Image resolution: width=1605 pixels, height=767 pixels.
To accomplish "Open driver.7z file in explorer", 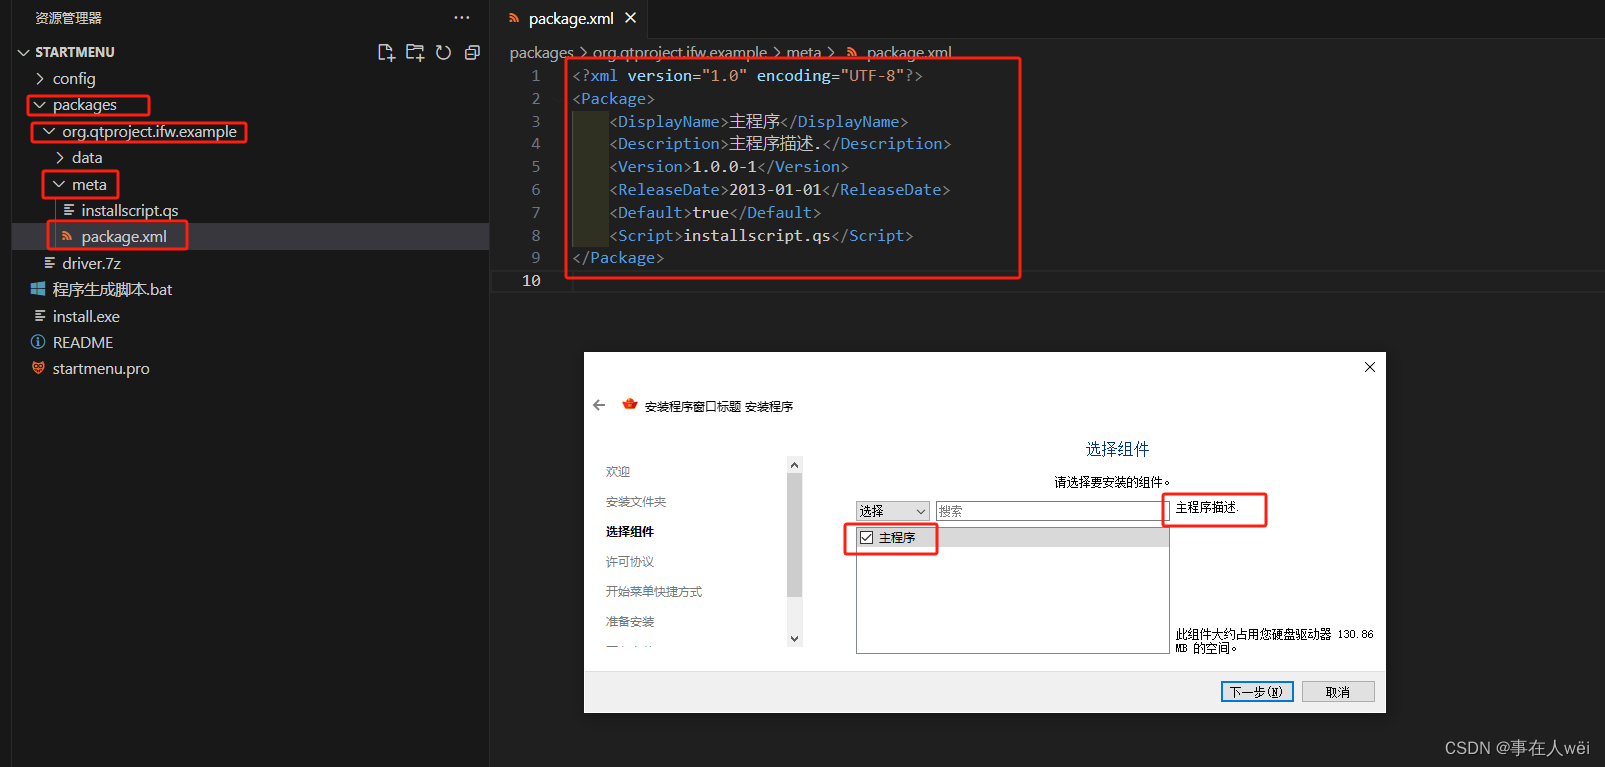I will click(91, 263).
